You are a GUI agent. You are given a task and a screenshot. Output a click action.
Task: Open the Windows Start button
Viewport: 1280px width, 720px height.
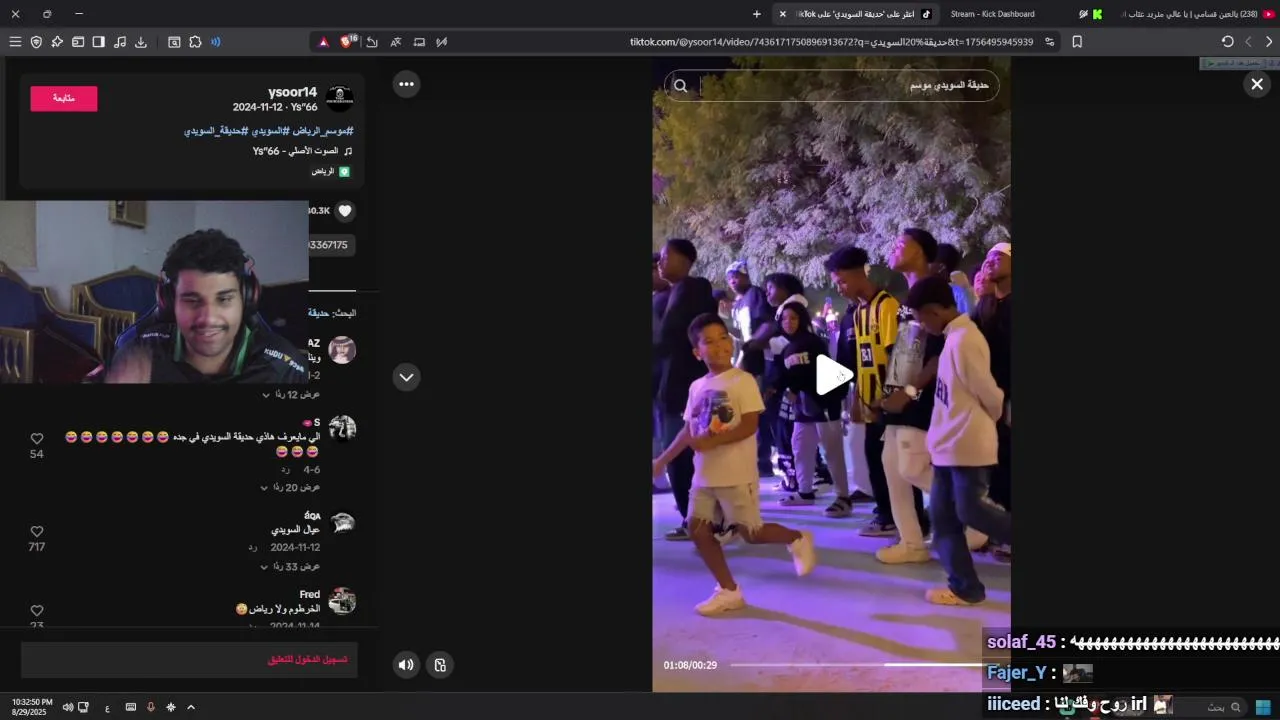[1263, 707]
